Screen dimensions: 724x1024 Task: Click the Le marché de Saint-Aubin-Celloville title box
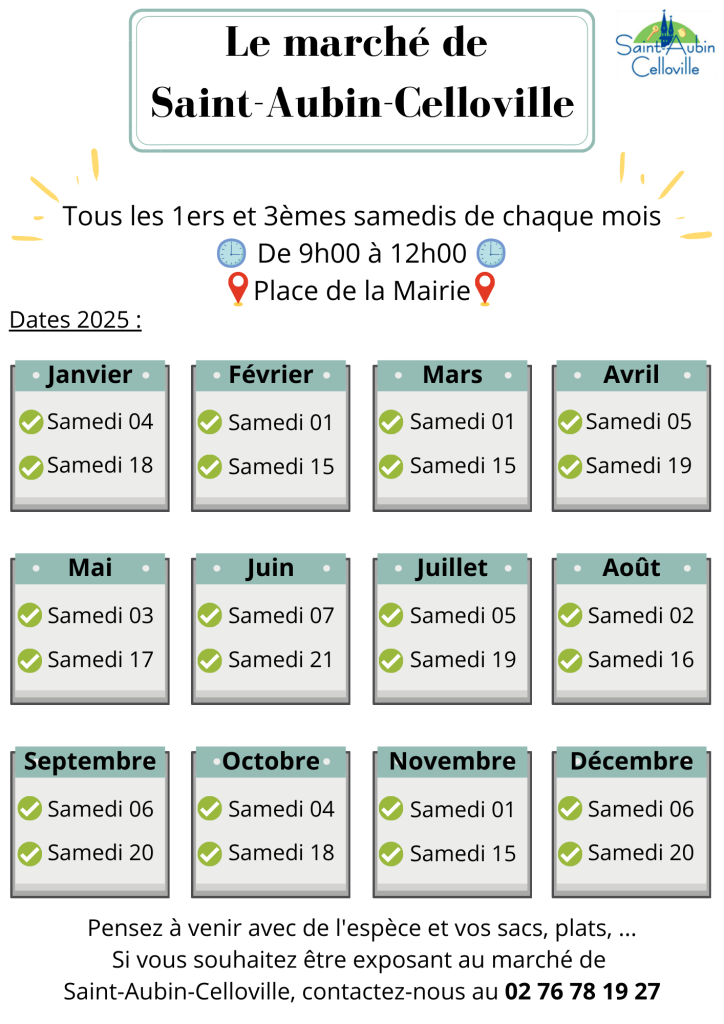click(x=362, y=81)
